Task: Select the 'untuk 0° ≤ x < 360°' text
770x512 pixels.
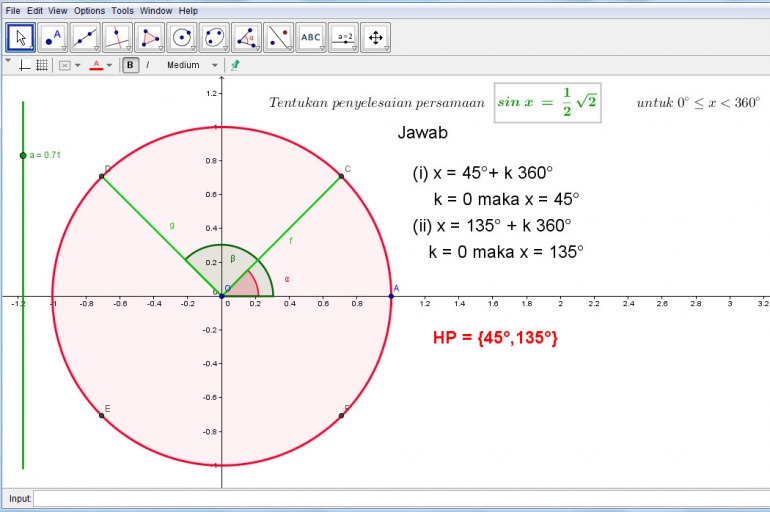Action: (698, 103)
